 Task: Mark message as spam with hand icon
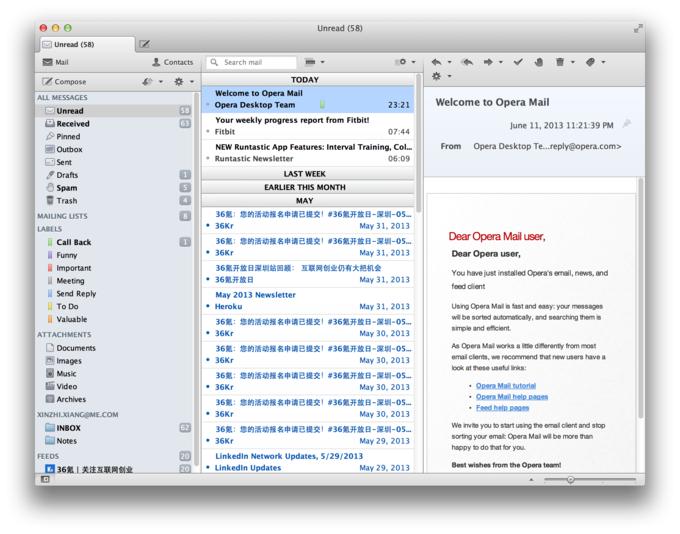[539, 62]
